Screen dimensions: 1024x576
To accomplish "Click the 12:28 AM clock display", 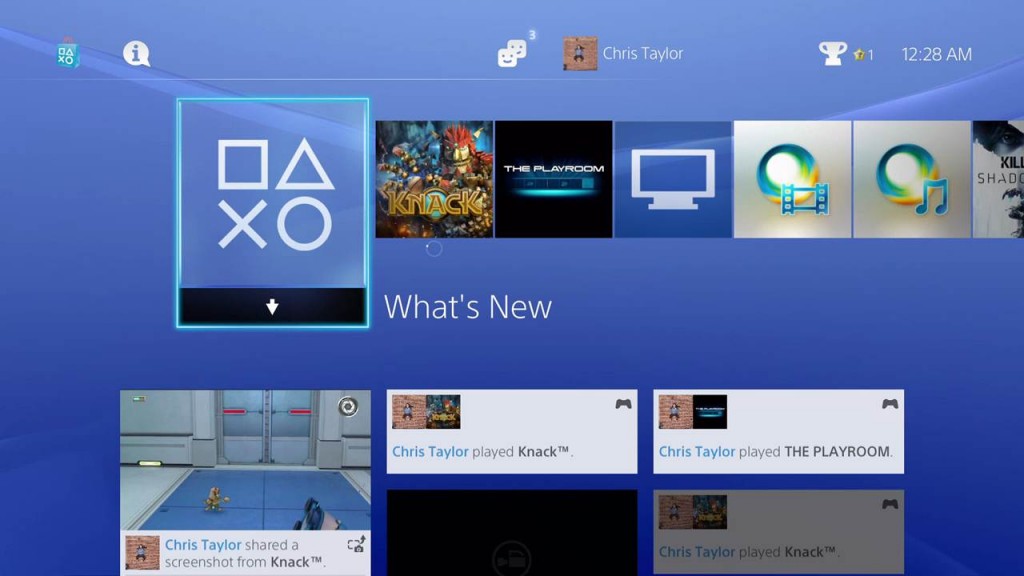I will pyautogui.click(x=936, y=54).
